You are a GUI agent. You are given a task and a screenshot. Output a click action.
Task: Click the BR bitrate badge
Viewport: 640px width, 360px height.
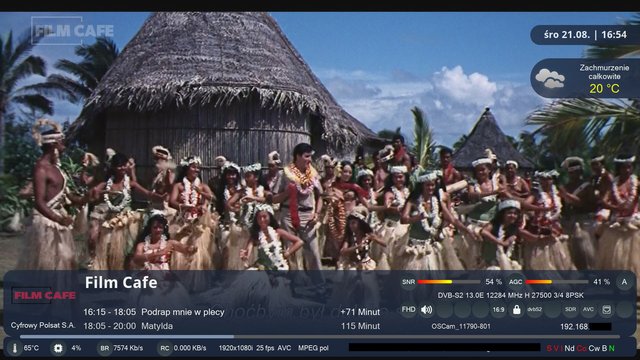coord(104,348)
